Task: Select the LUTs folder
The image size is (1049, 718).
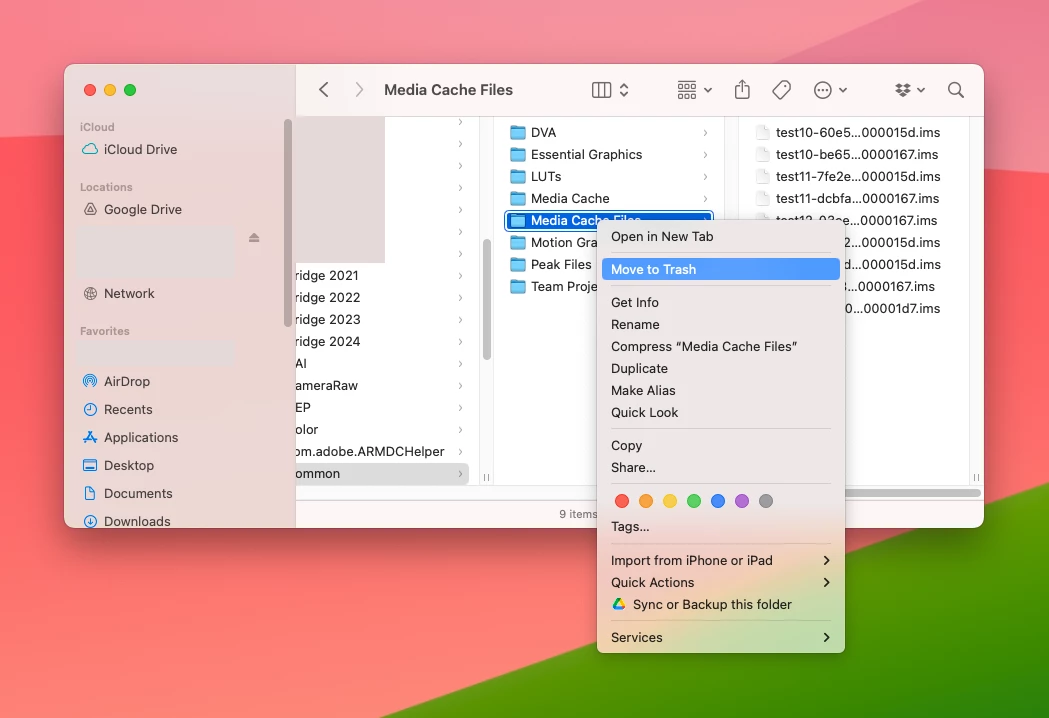Action: 607,177
